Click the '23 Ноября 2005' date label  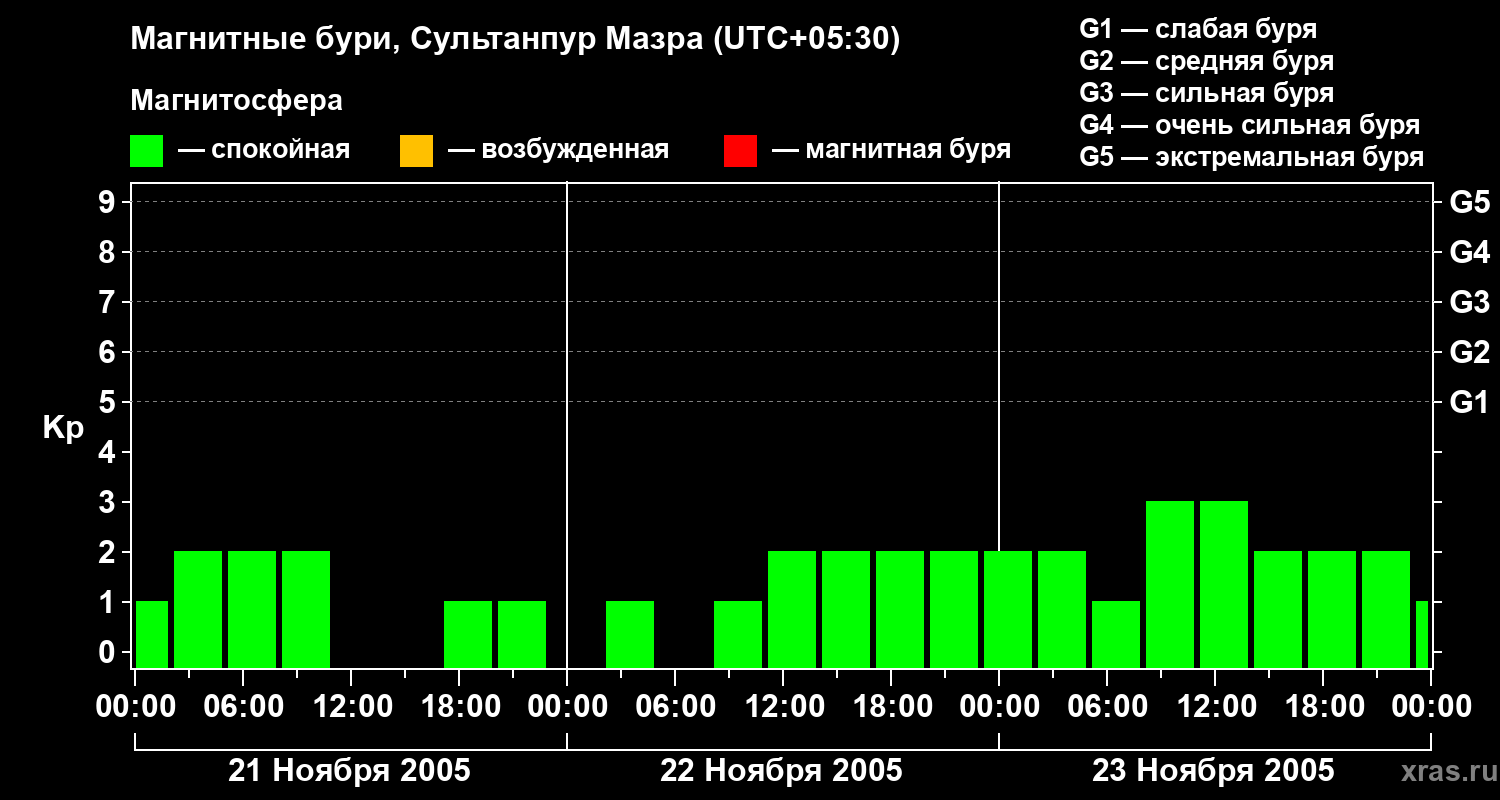click(x=1213, y=771)
